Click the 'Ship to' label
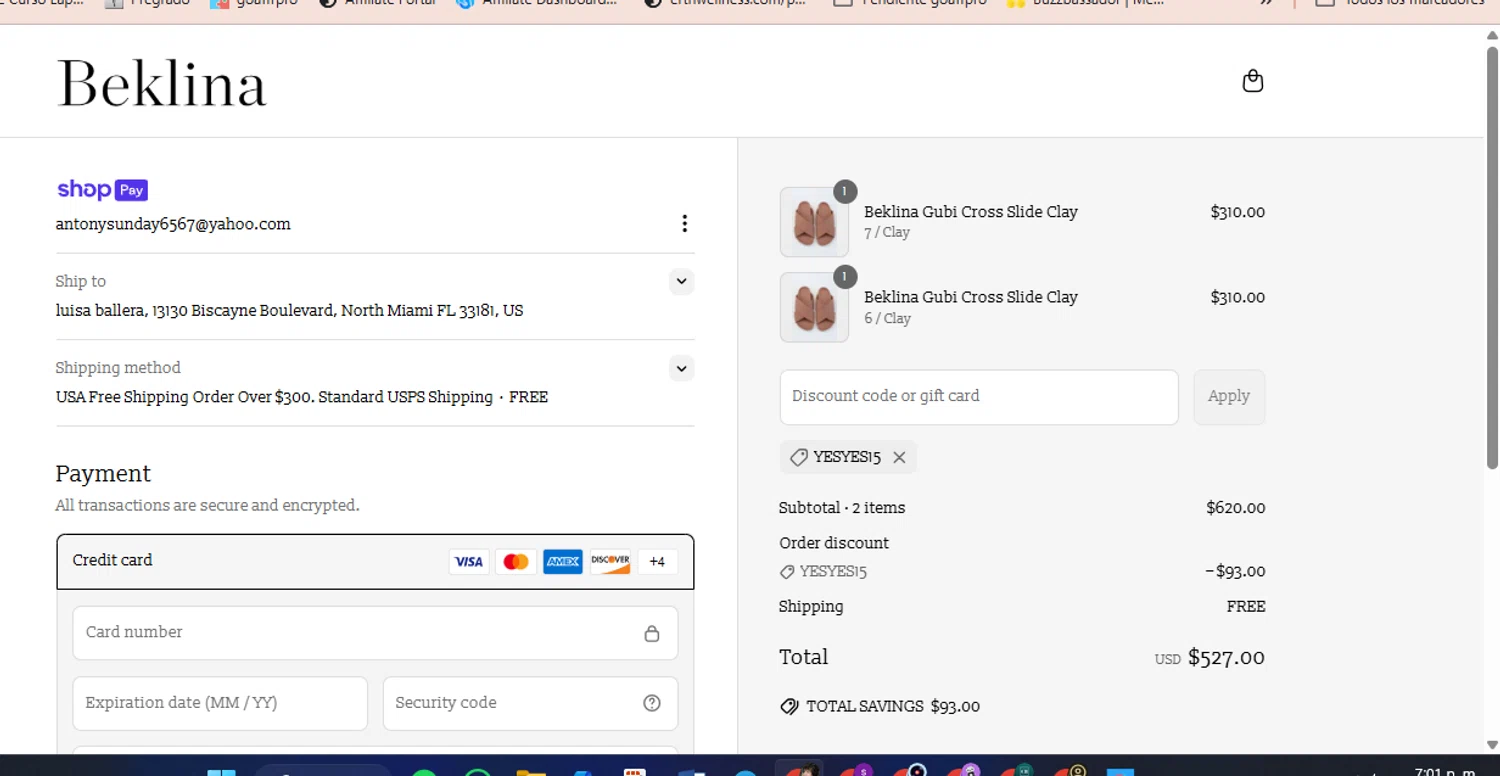Image resolution: width=1500 pixels, height=776 pixels. 80,282
